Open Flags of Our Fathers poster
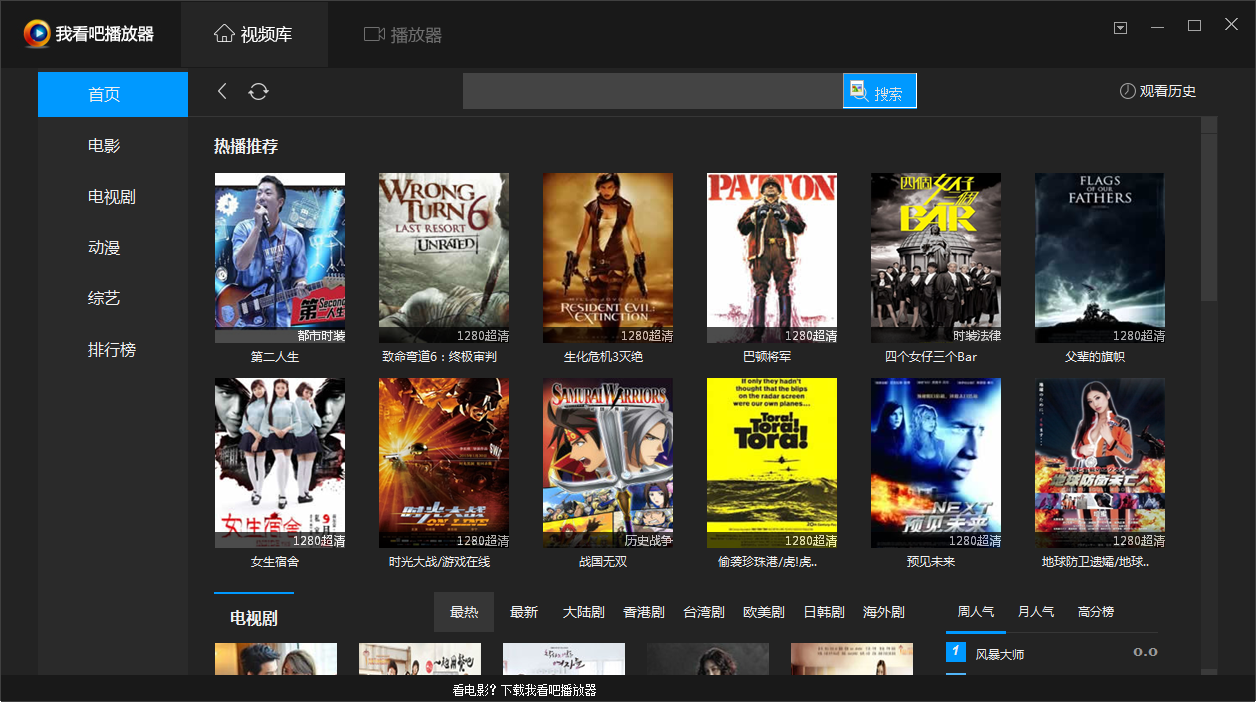Image resolution: width=1256 pixels, height=702 pixels. click(1100, 258)
